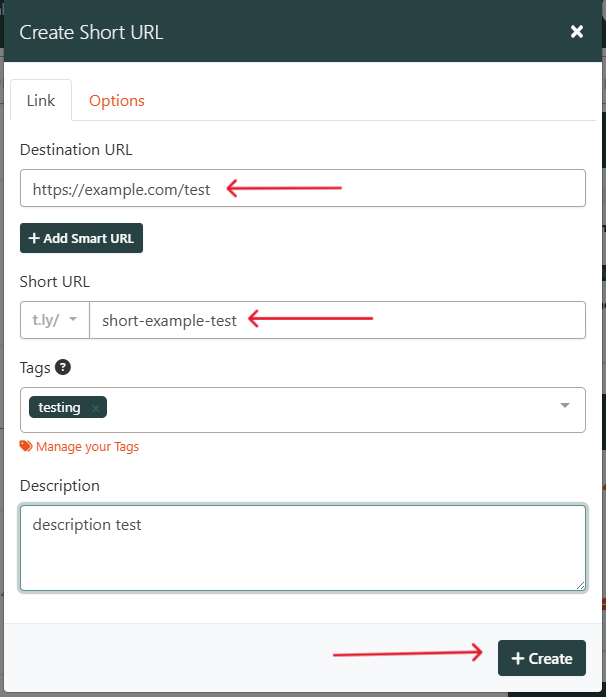The width and height of the screenshot is (606, 697).
Task: Expand the Tags dropdown arrow
Action: (x=565, y=405)
